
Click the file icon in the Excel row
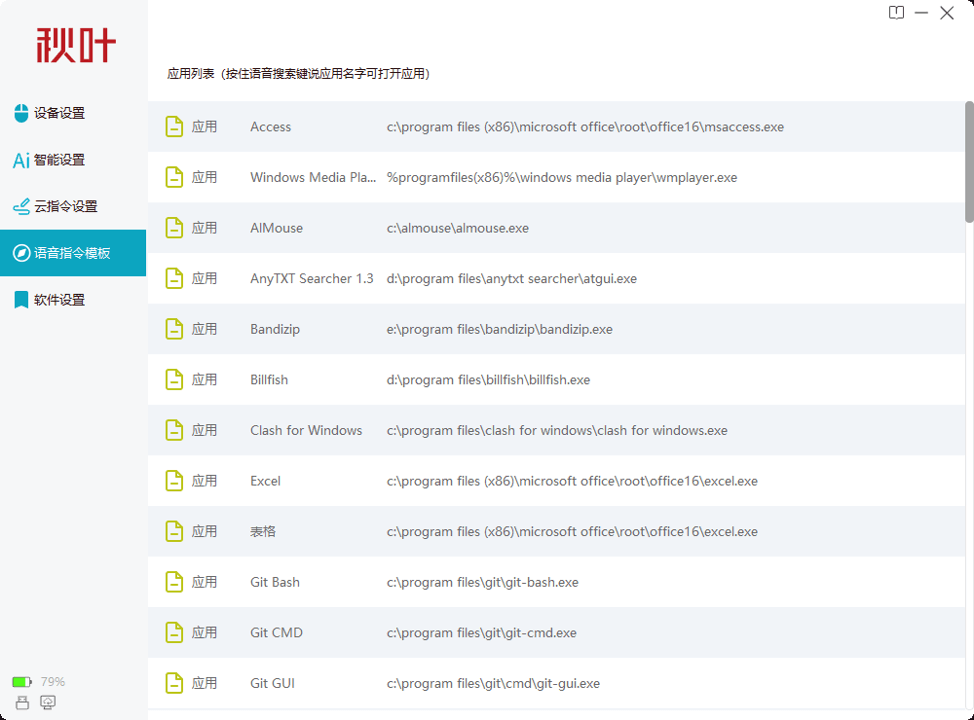174,481
